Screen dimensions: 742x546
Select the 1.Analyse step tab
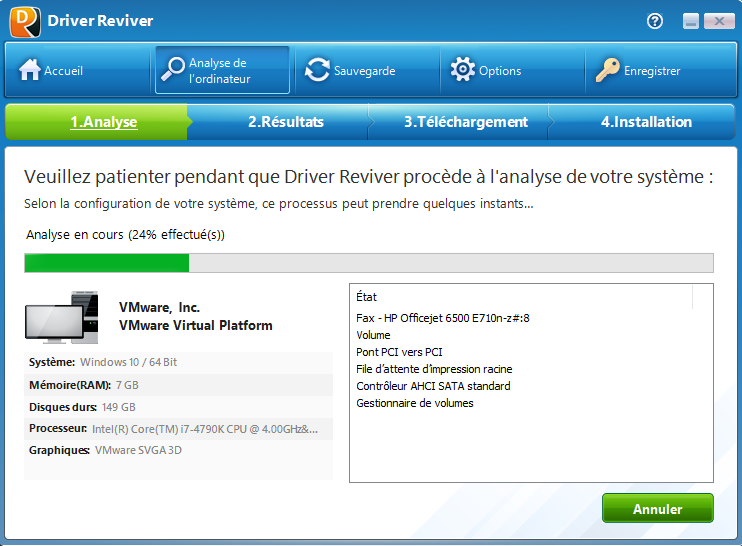coord(97,122)
